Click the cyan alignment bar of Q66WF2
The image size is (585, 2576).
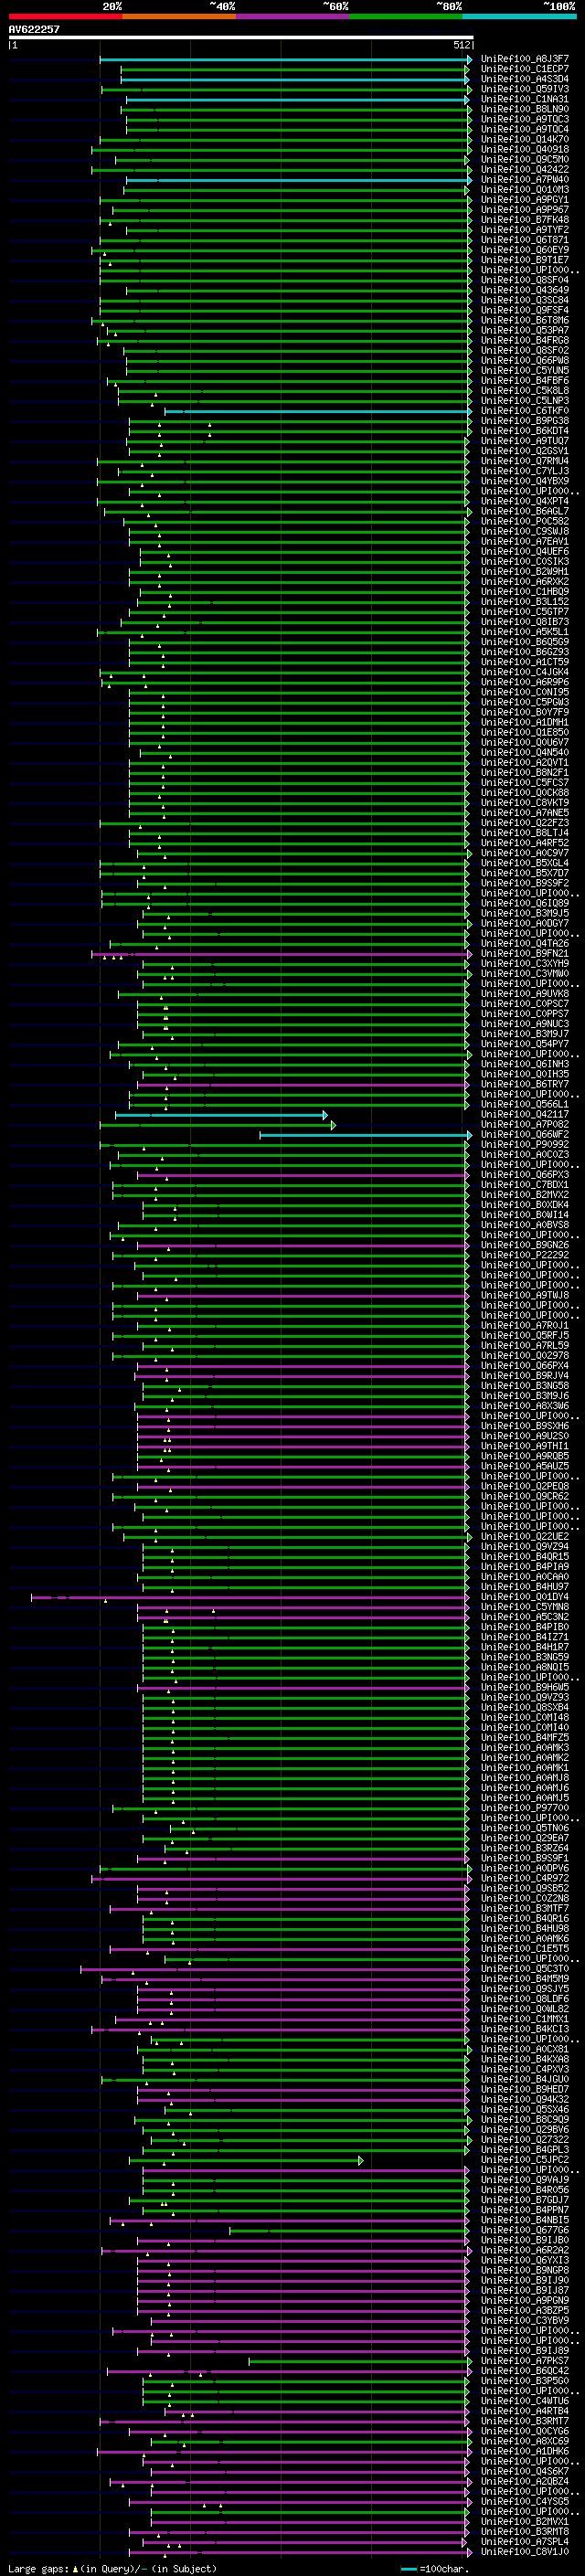[365, 1135]
